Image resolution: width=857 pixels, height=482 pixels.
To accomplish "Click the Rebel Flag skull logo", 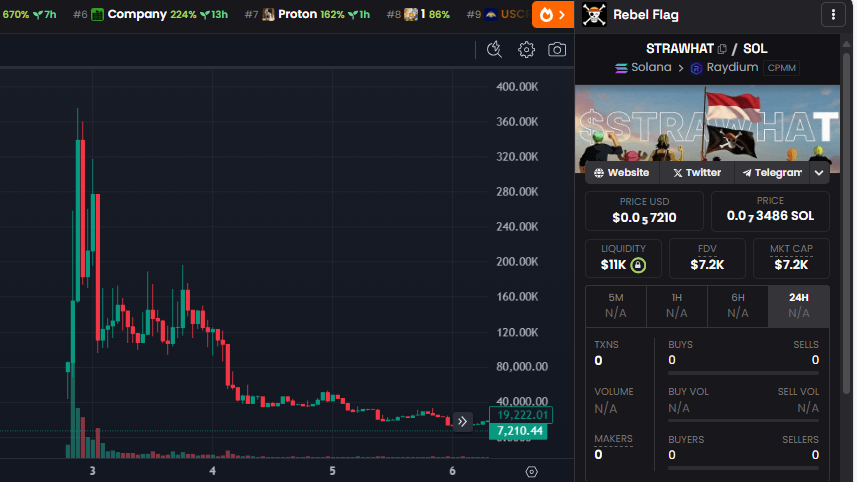I will click(x=594, y=15).
